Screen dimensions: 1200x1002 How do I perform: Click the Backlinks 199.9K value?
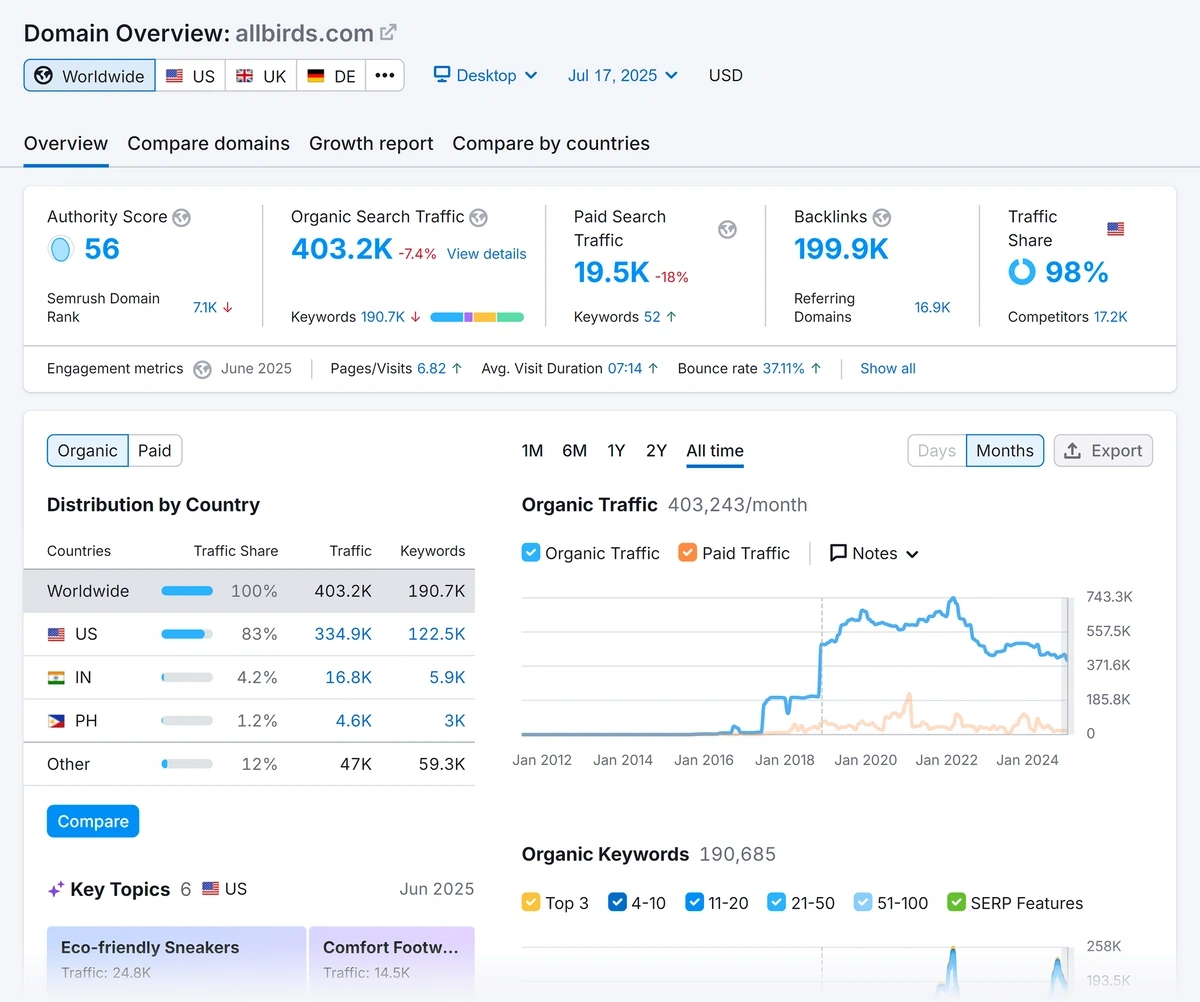(841, 249)
